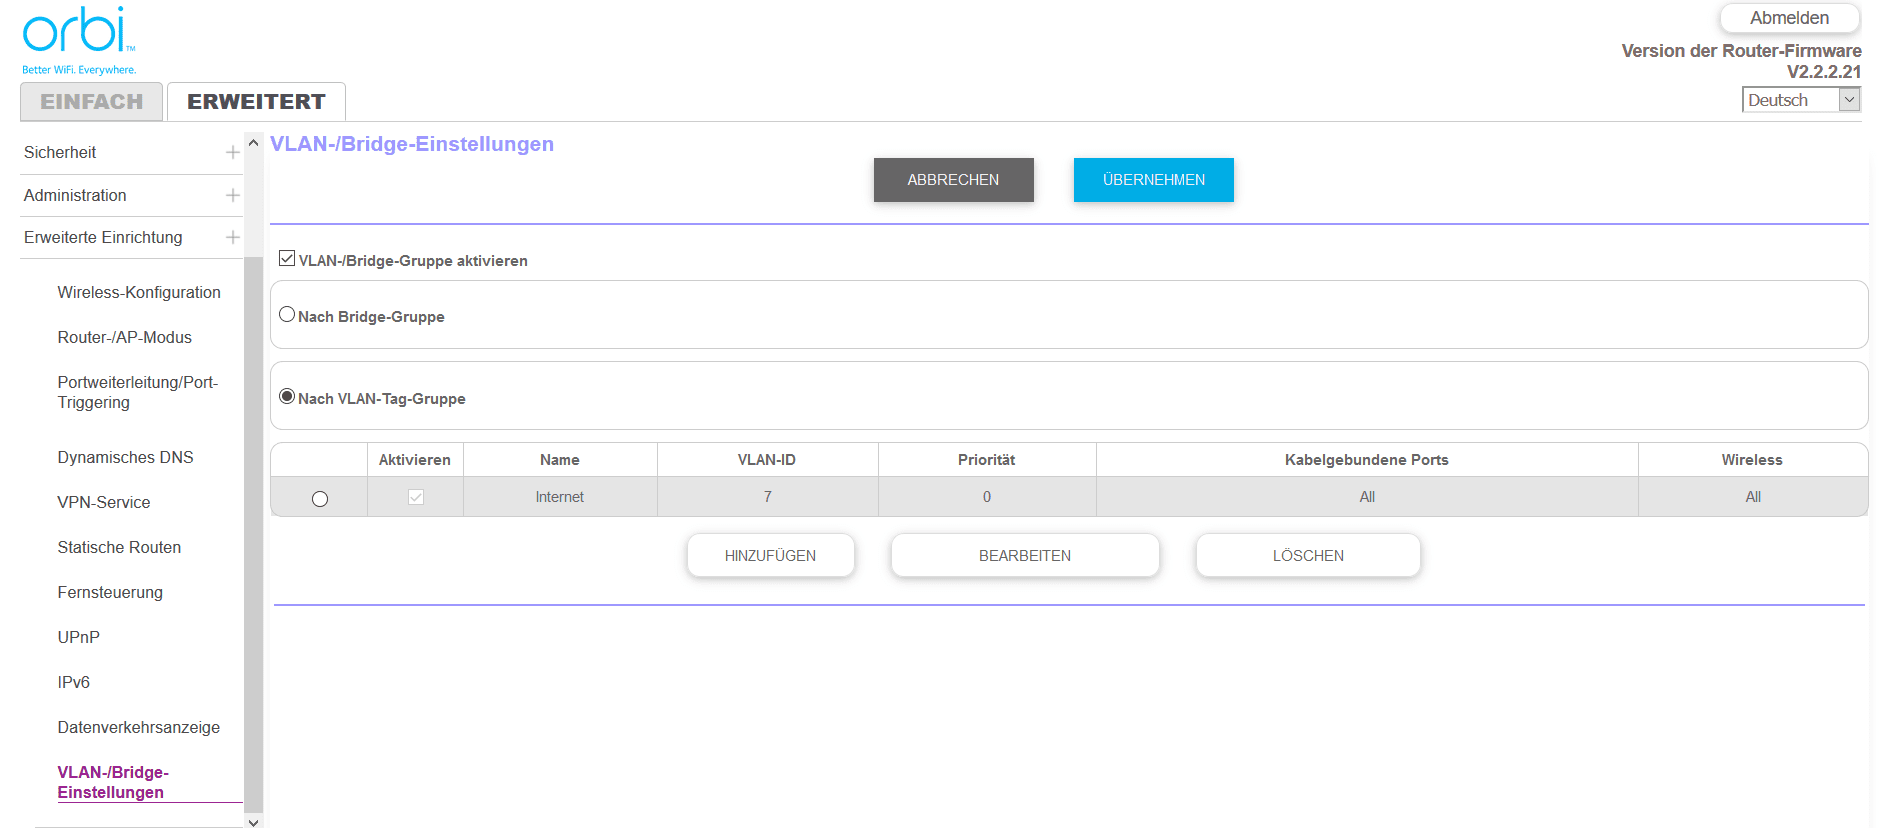Click the LÖSCHEN button
The height and width of the screenshot is (828, 1891).
(1308, 556)
